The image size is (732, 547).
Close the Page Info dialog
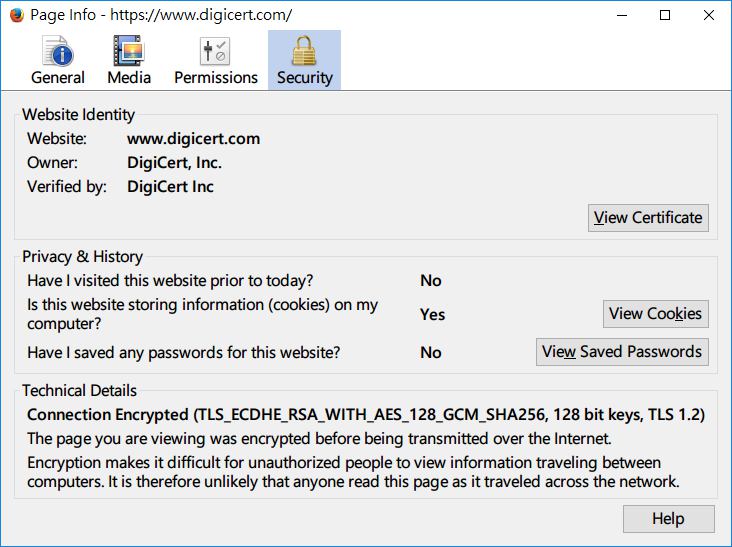[x=709, y=15]
